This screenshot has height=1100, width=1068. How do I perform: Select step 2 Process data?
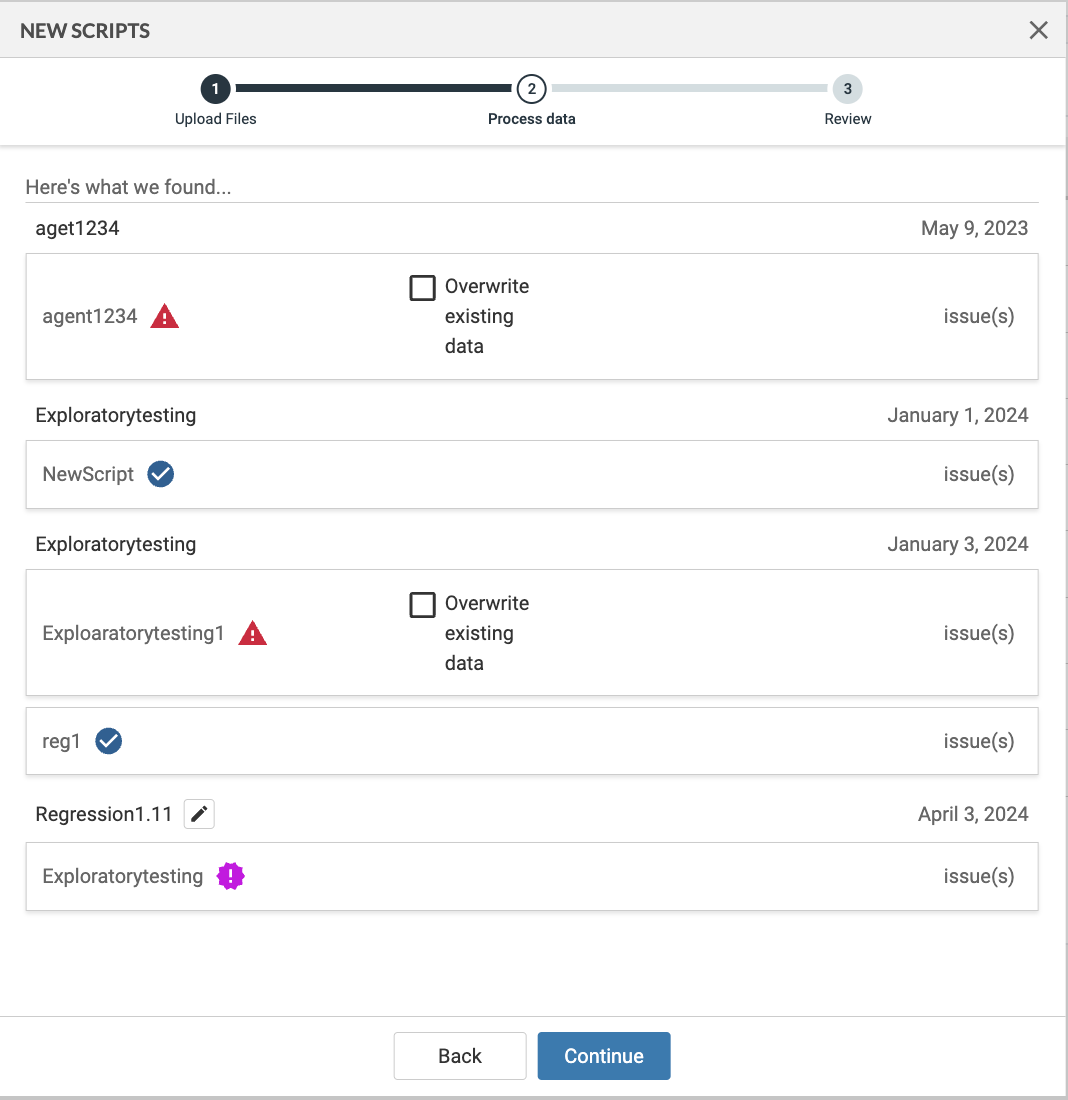tap(531, 90)
